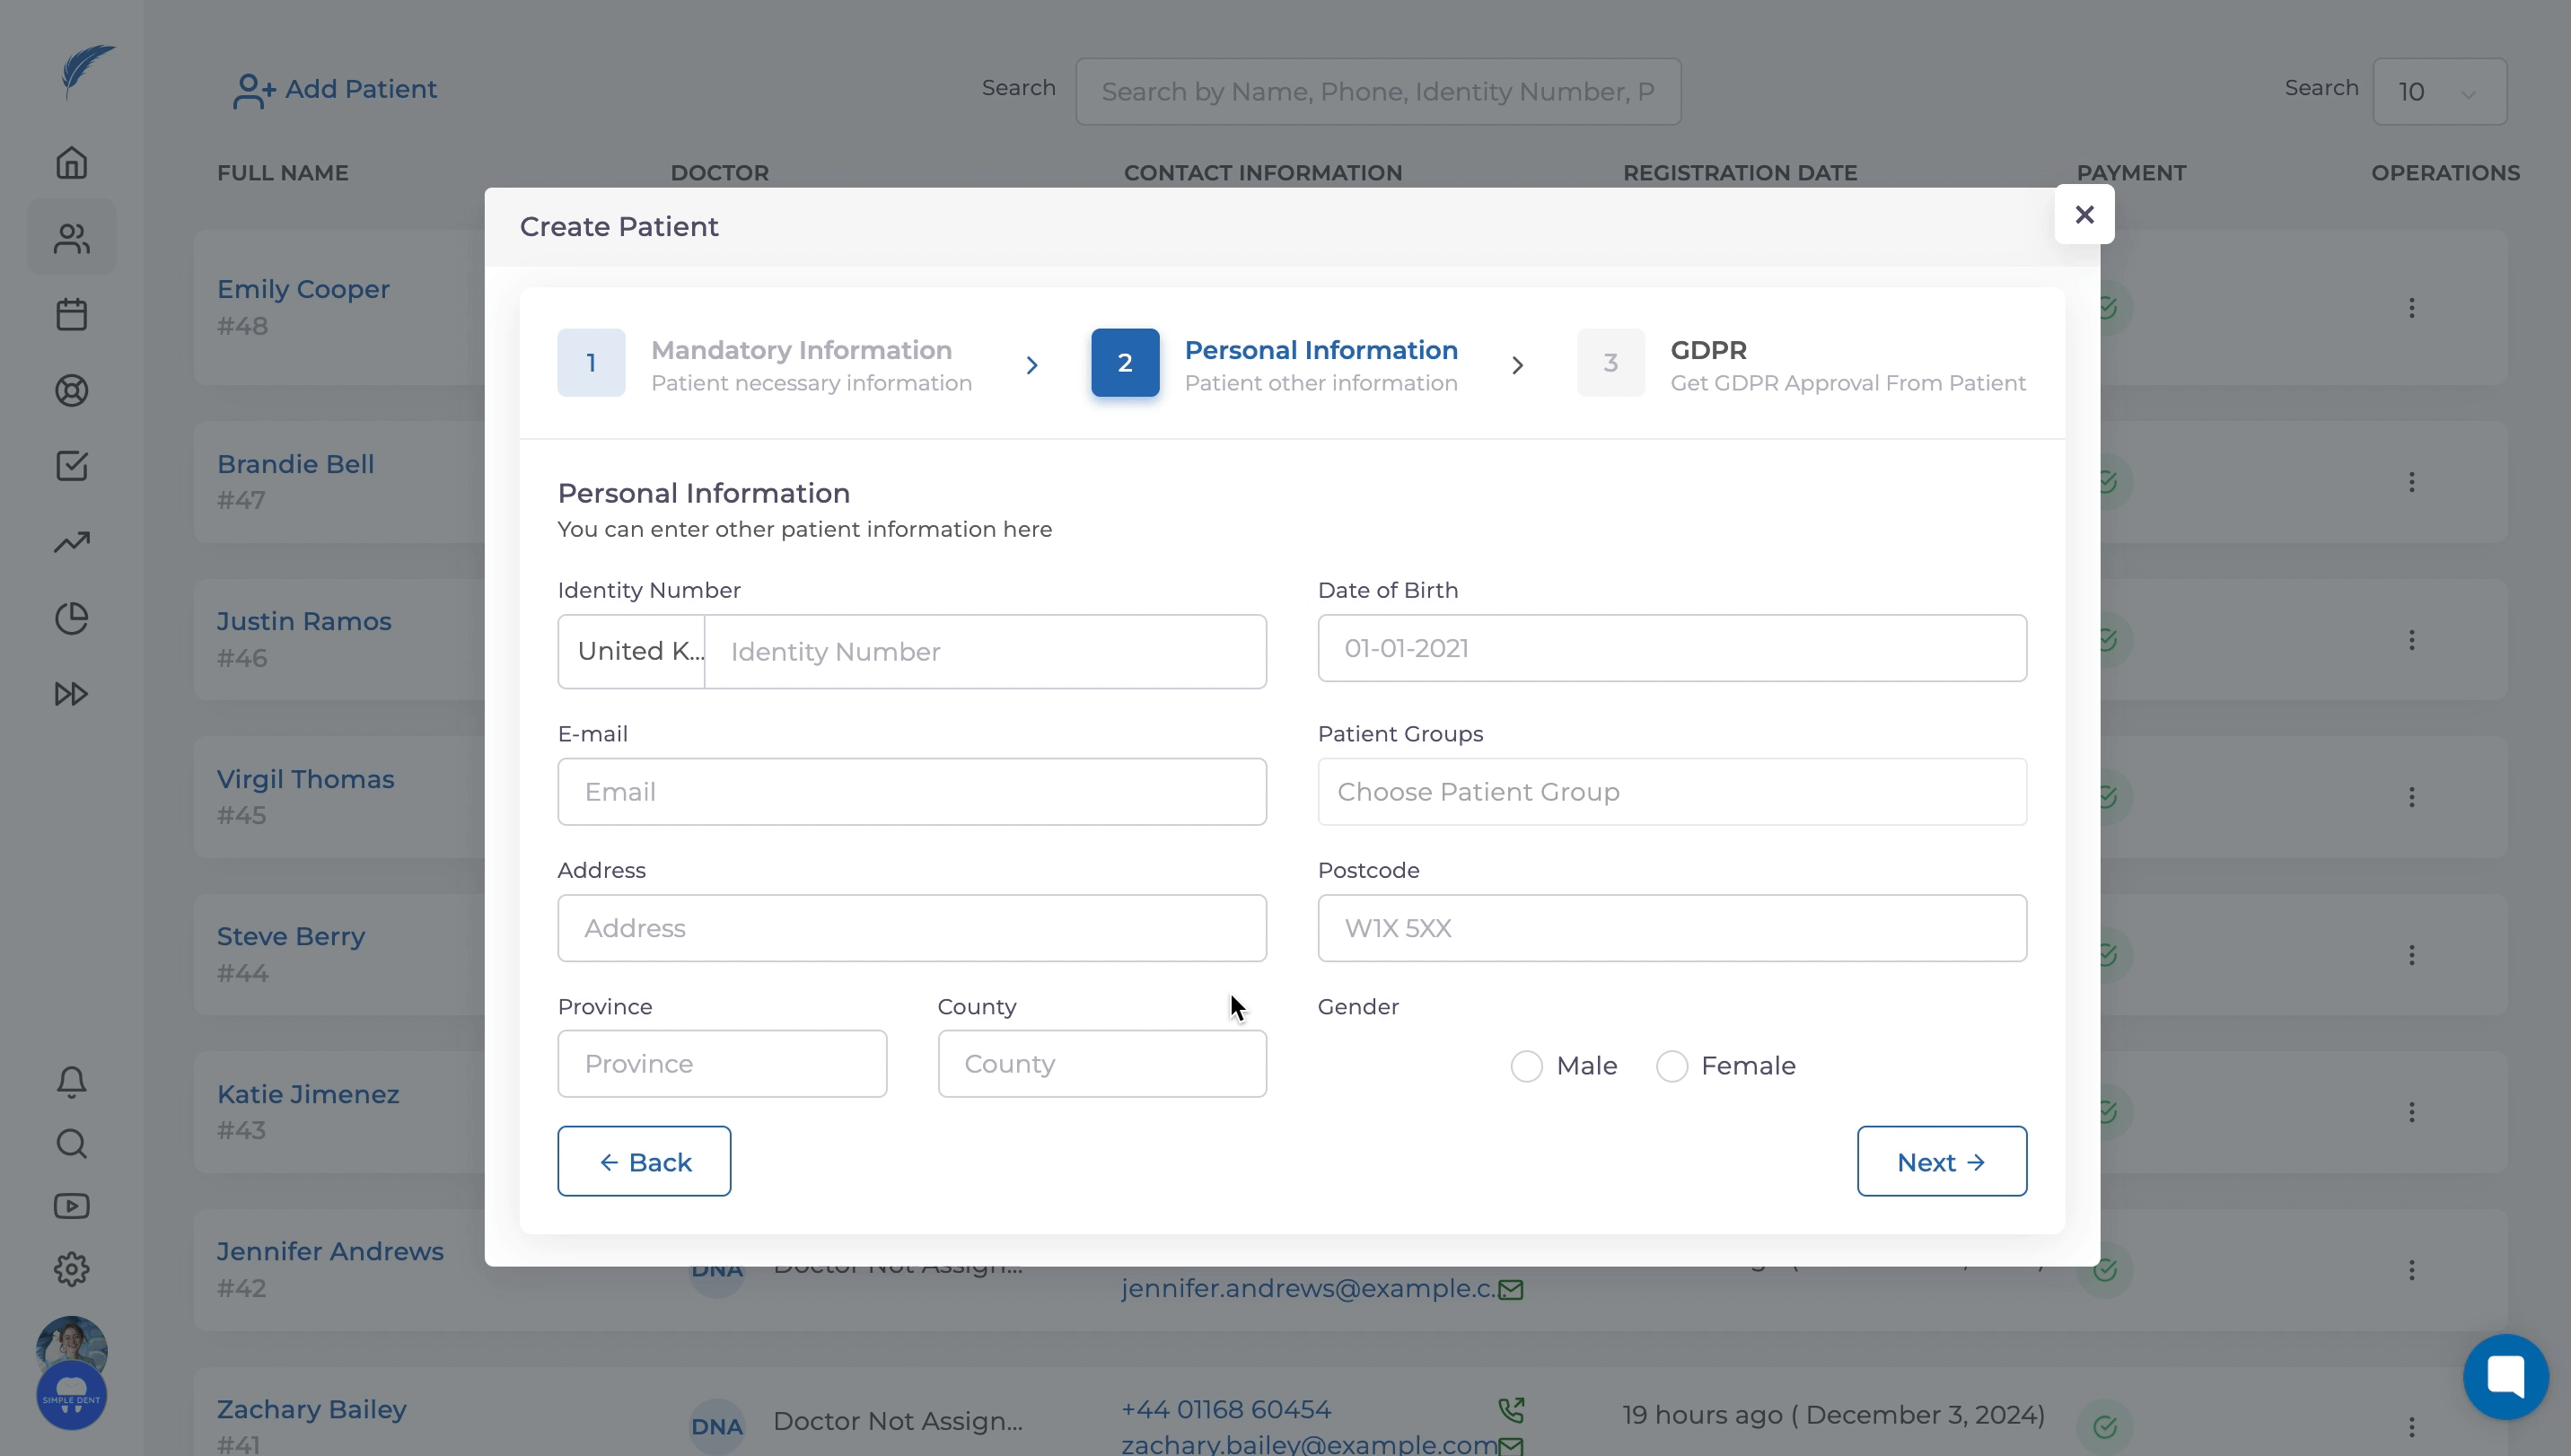Go to Mandatory Information step 1
The width and height of the screenshot is (2571, 1456).
coord(591,363)
